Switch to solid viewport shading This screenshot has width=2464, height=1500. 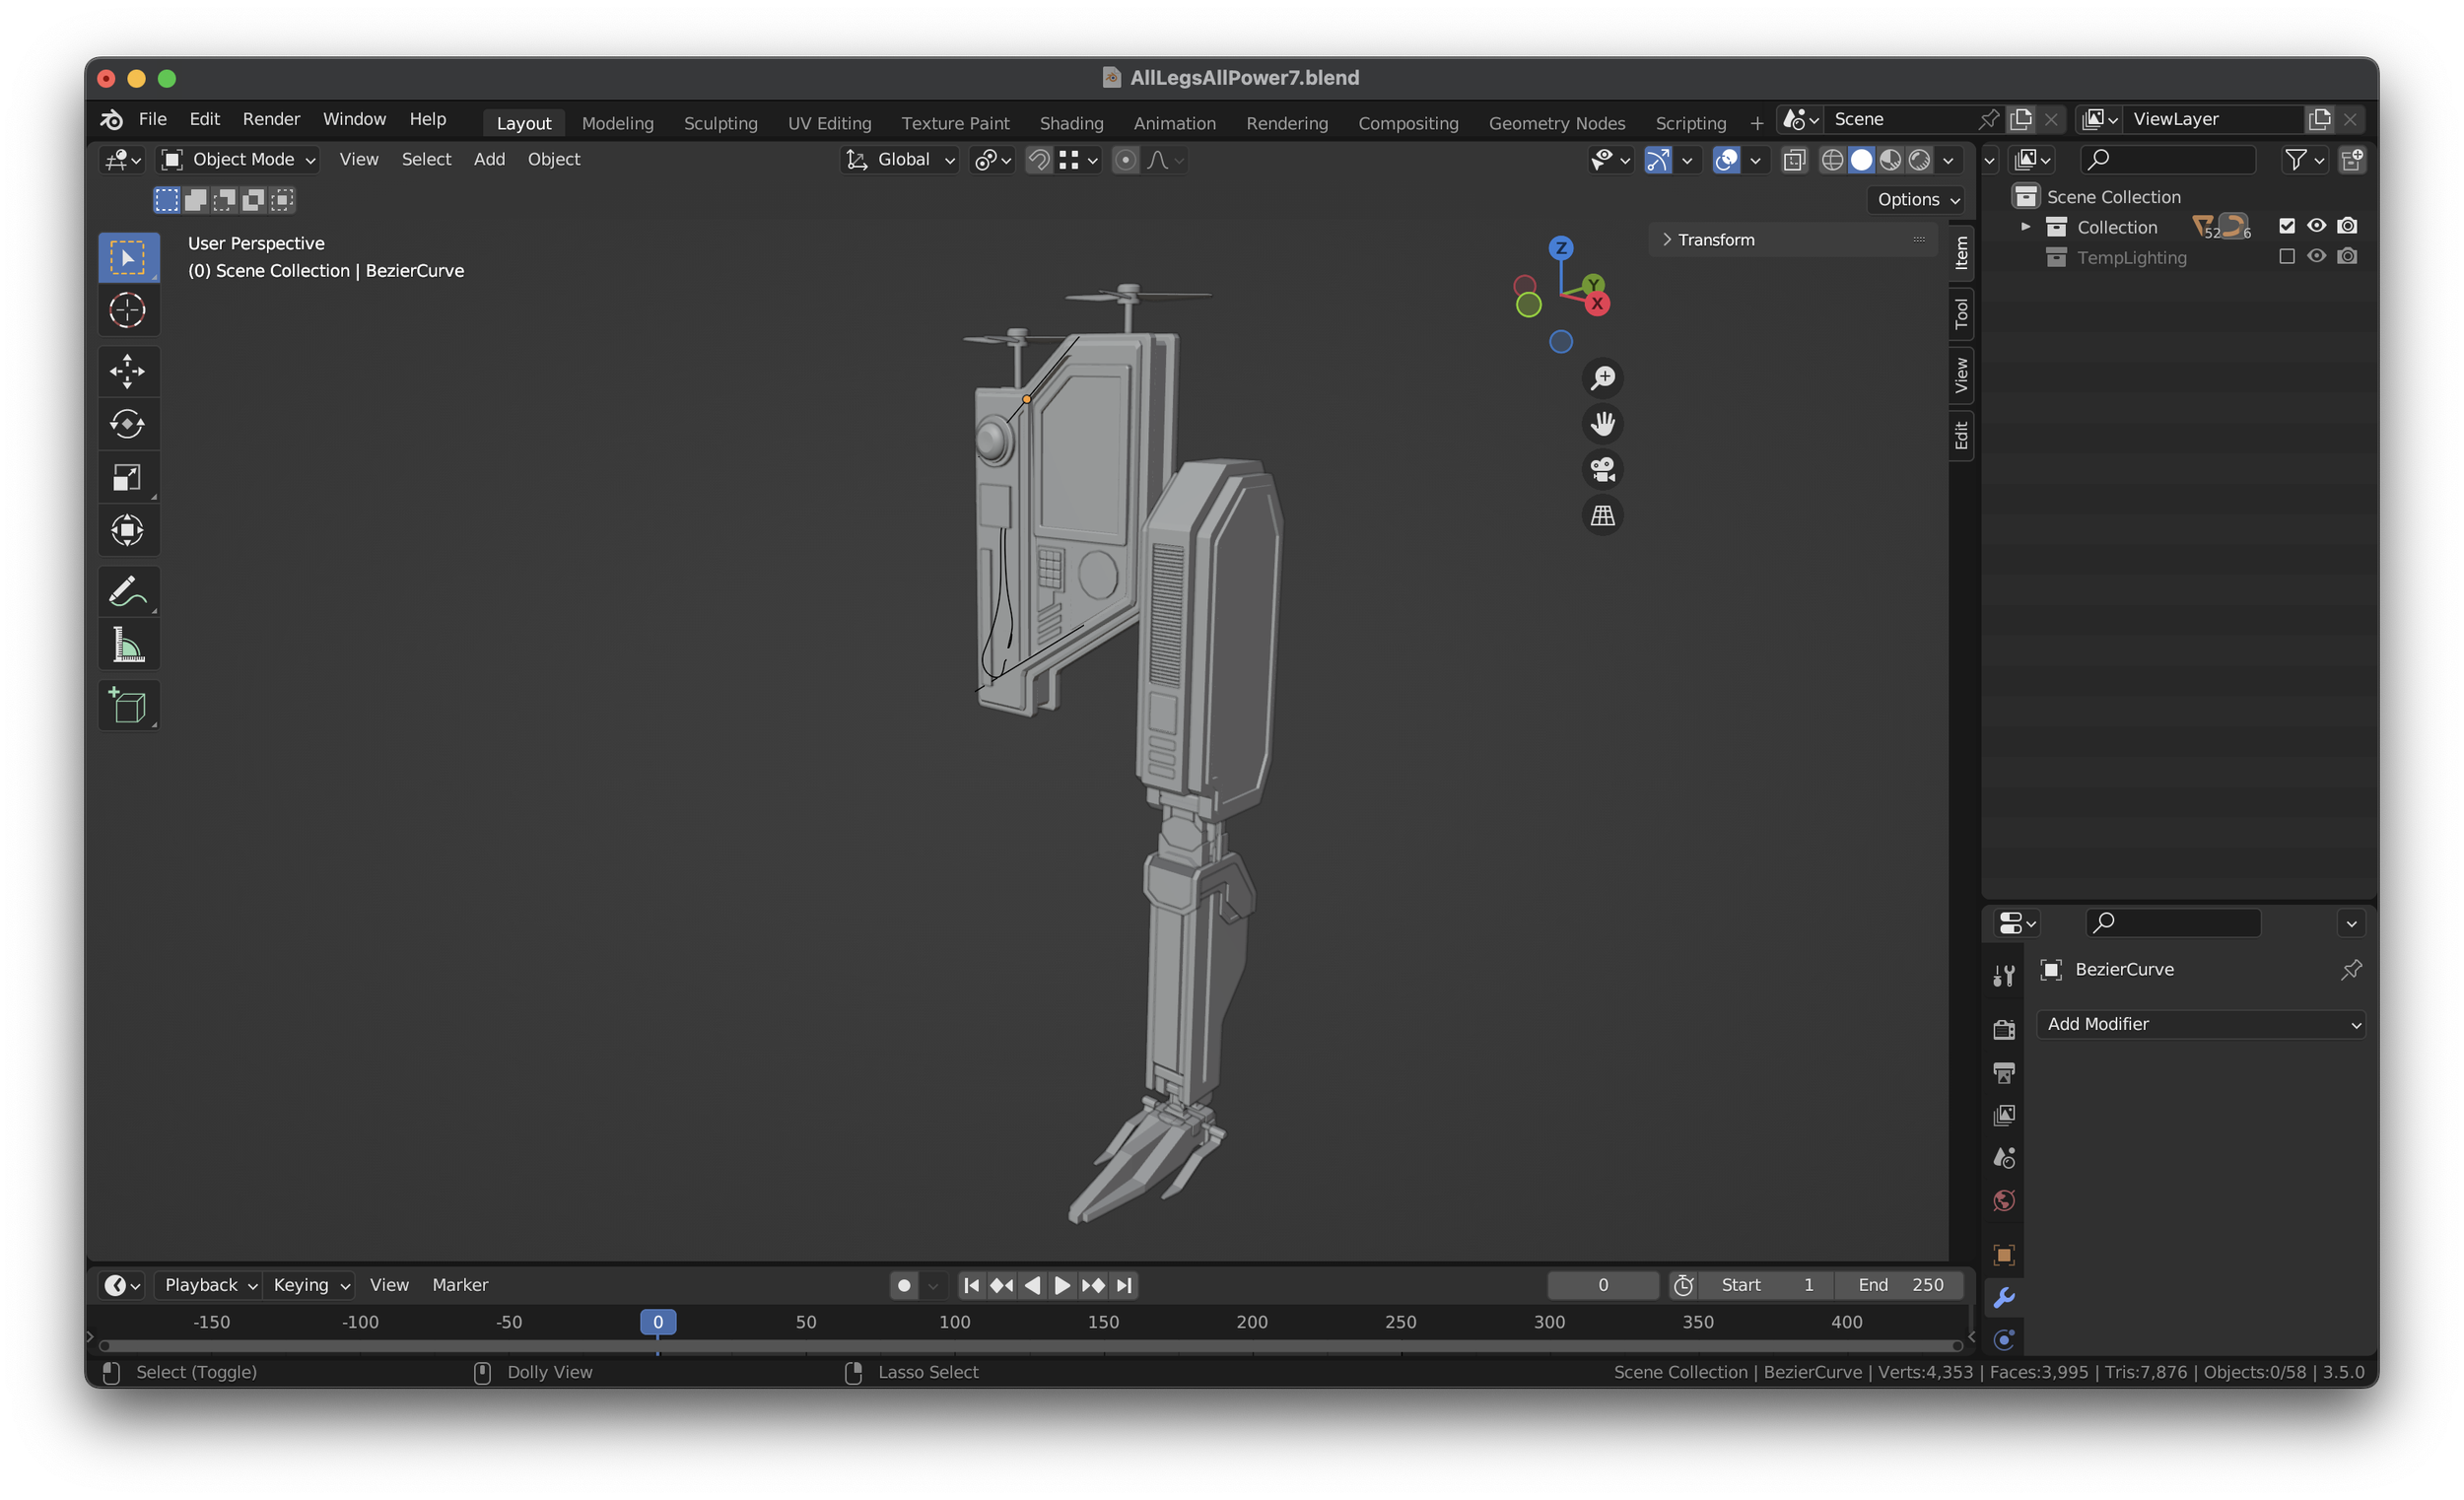pos(1861,160)
